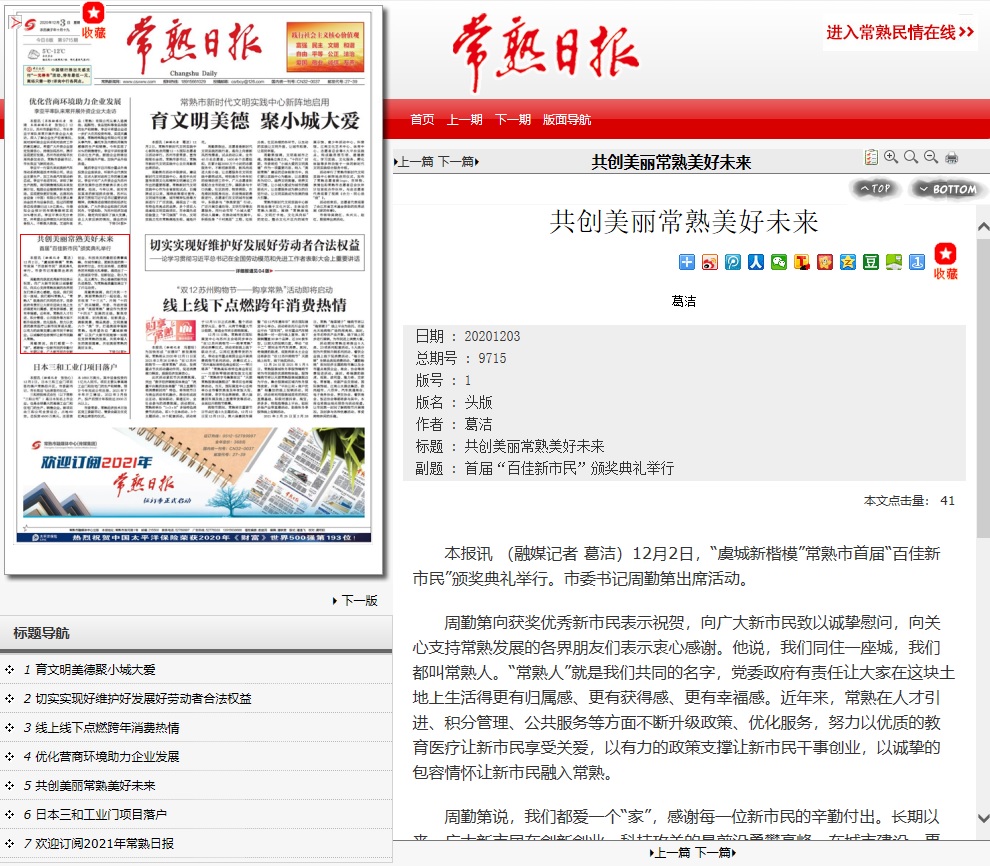The image size is (990, 866).
Task: Select the 切实实现好维护好发展好劳动者合法权益 box on the thumbnail
Action: click(x=254, y=252)
